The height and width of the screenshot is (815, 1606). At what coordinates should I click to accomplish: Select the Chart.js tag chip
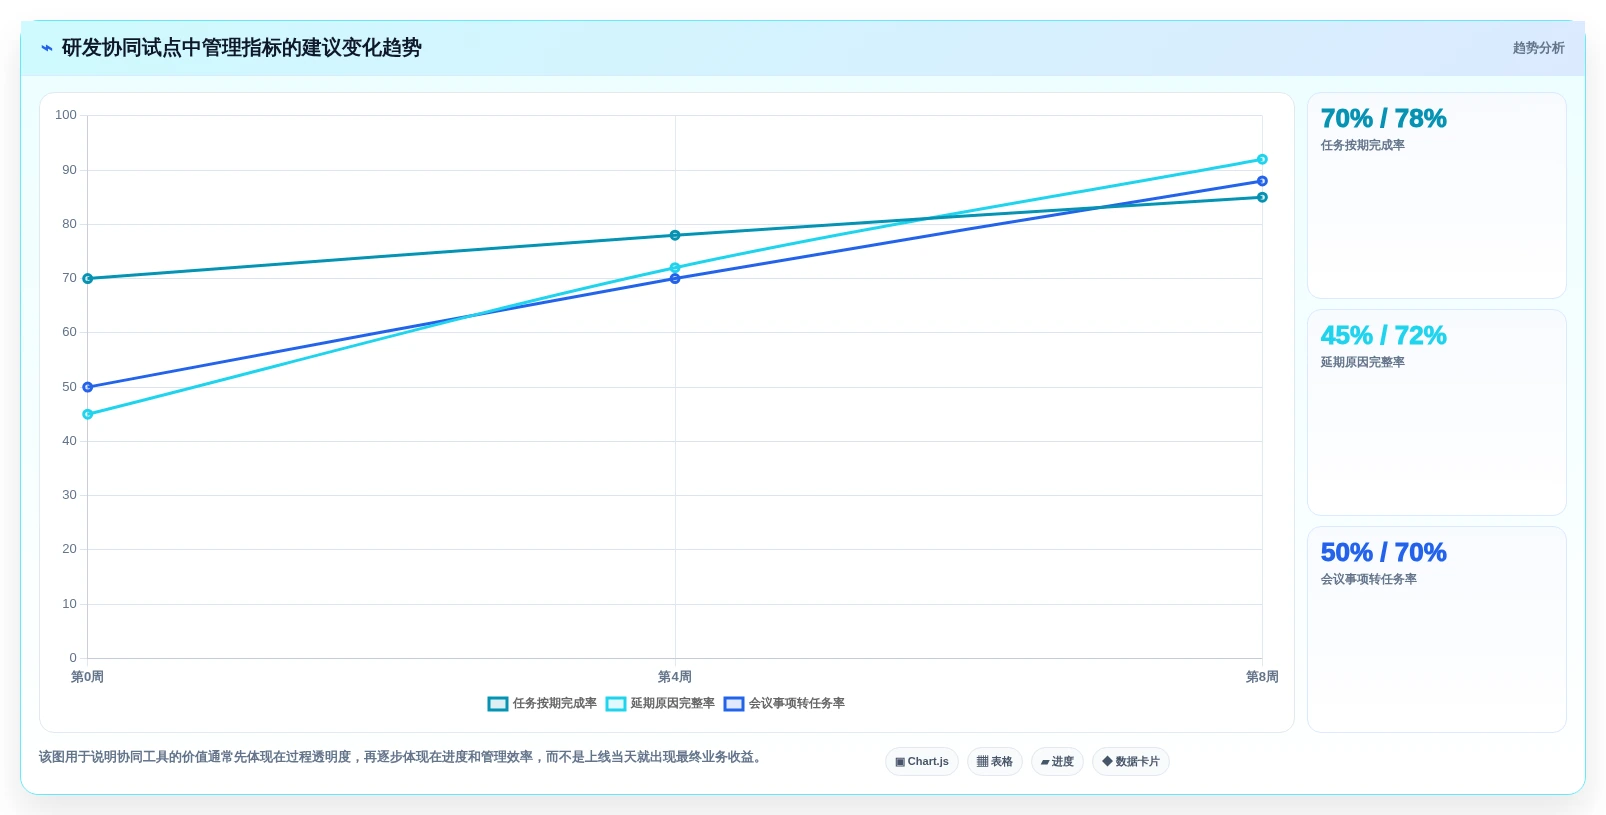point(922,762)
